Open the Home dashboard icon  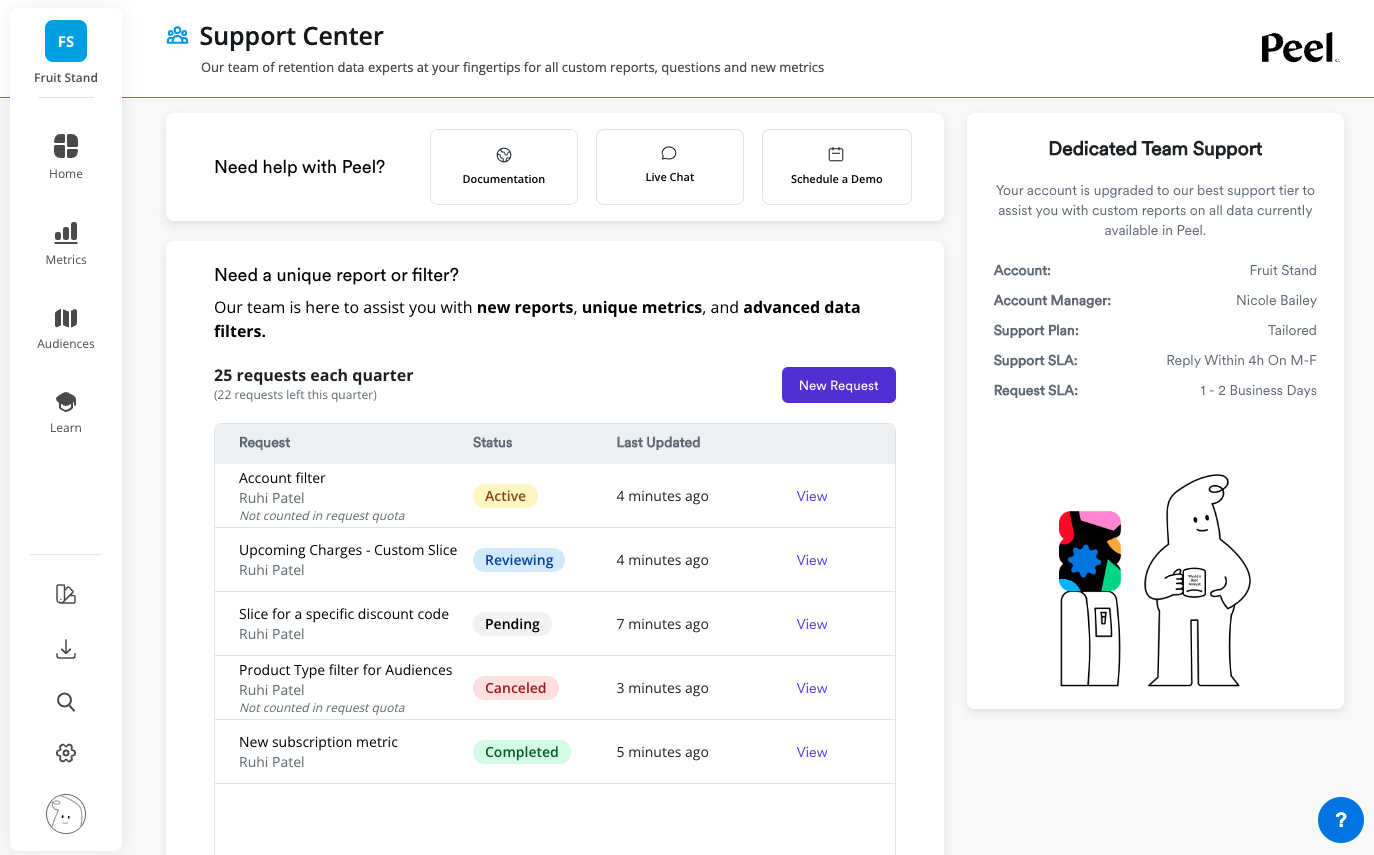click(66, 146)
